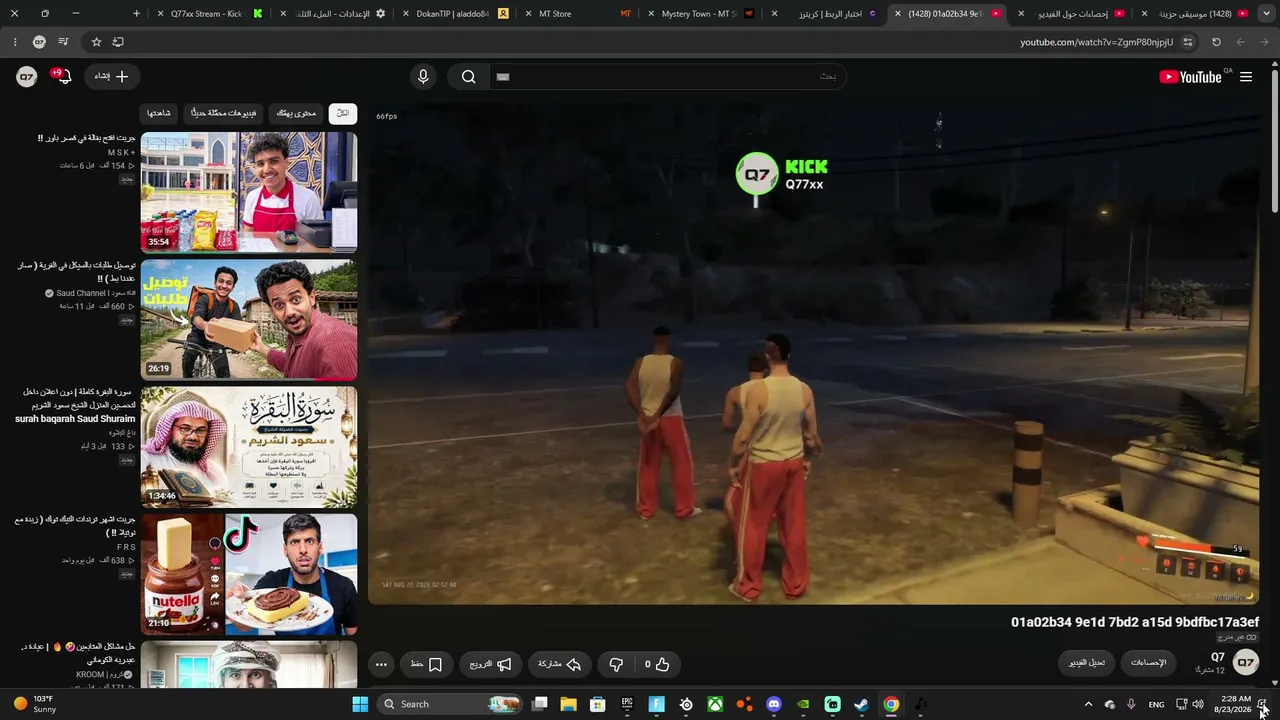Open the create (إنشاء) menu

point(111,77)
